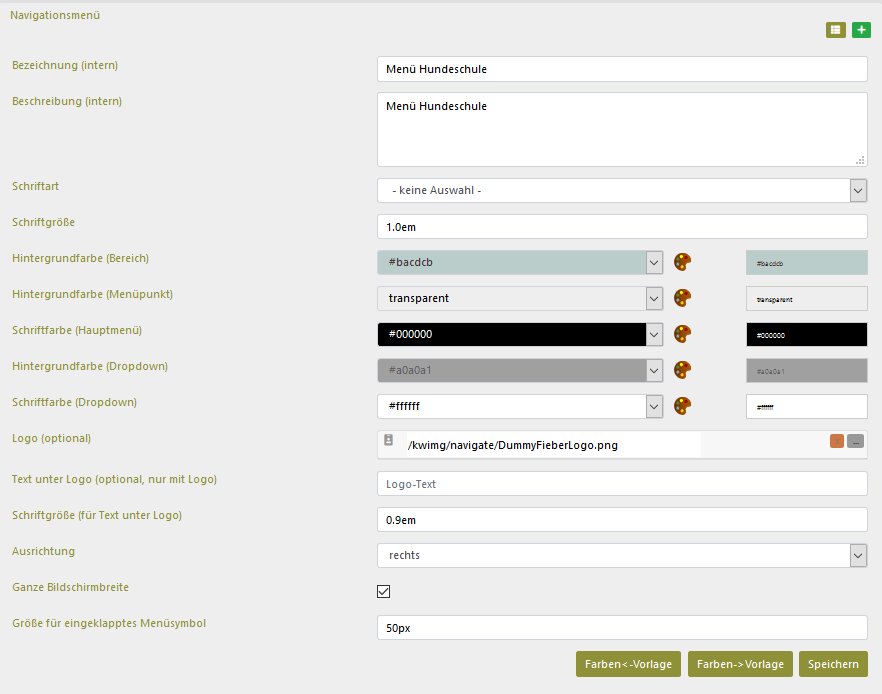Open color palette for Hintergrundfarbe (Bereich)
882x694 pixels.
click(683, 263)
